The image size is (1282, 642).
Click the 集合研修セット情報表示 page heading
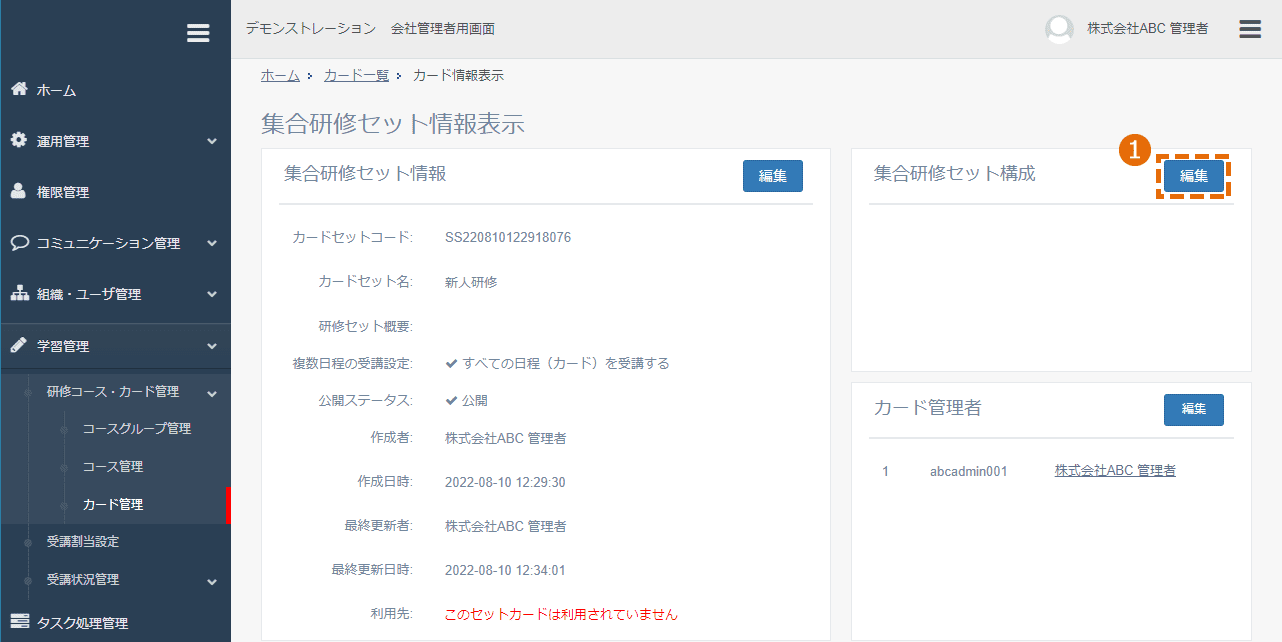(393, 124)
